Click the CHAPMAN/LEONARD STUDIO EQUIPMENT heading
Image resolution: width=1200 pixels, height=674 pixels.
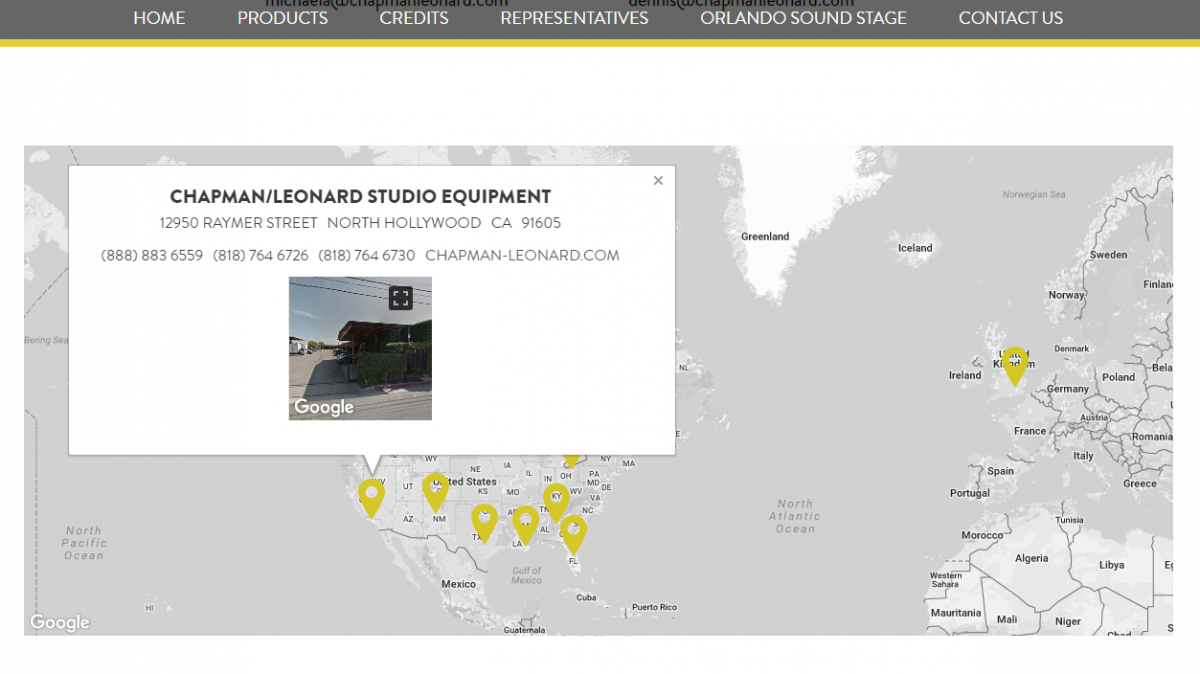coord(360,197)
